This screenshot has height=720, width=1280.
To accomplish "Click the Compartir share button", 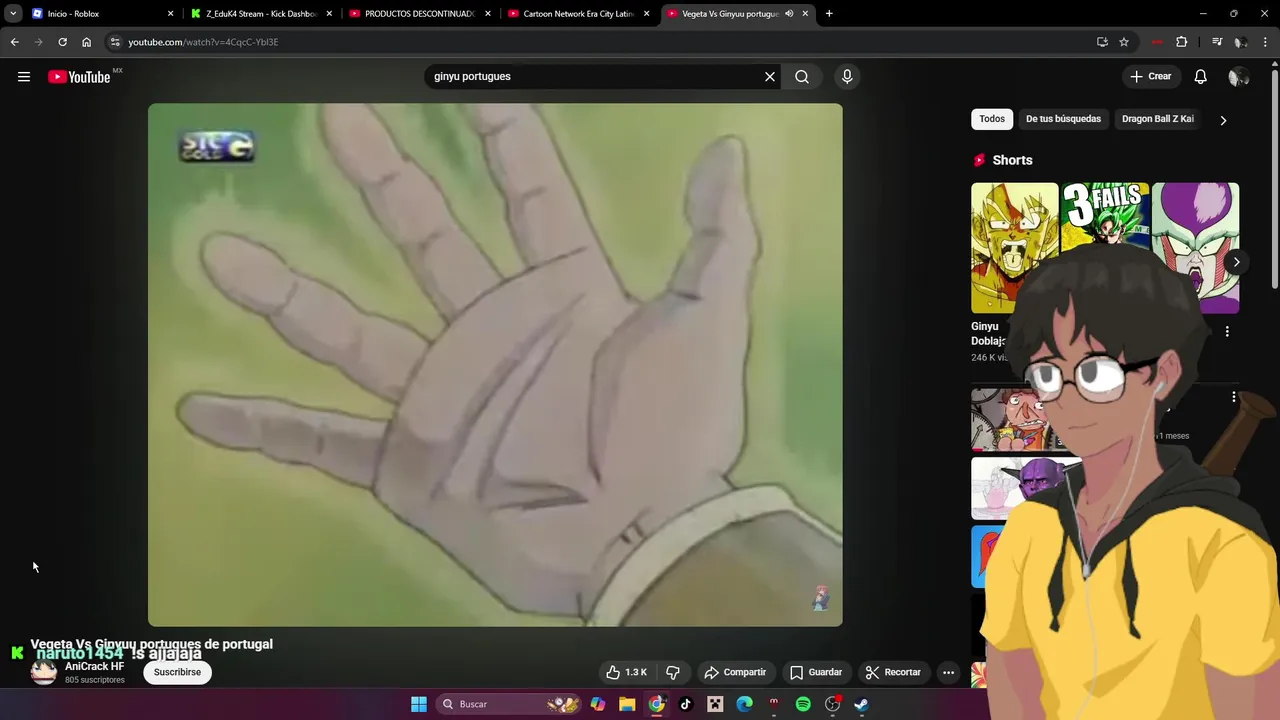I will 735,672.
